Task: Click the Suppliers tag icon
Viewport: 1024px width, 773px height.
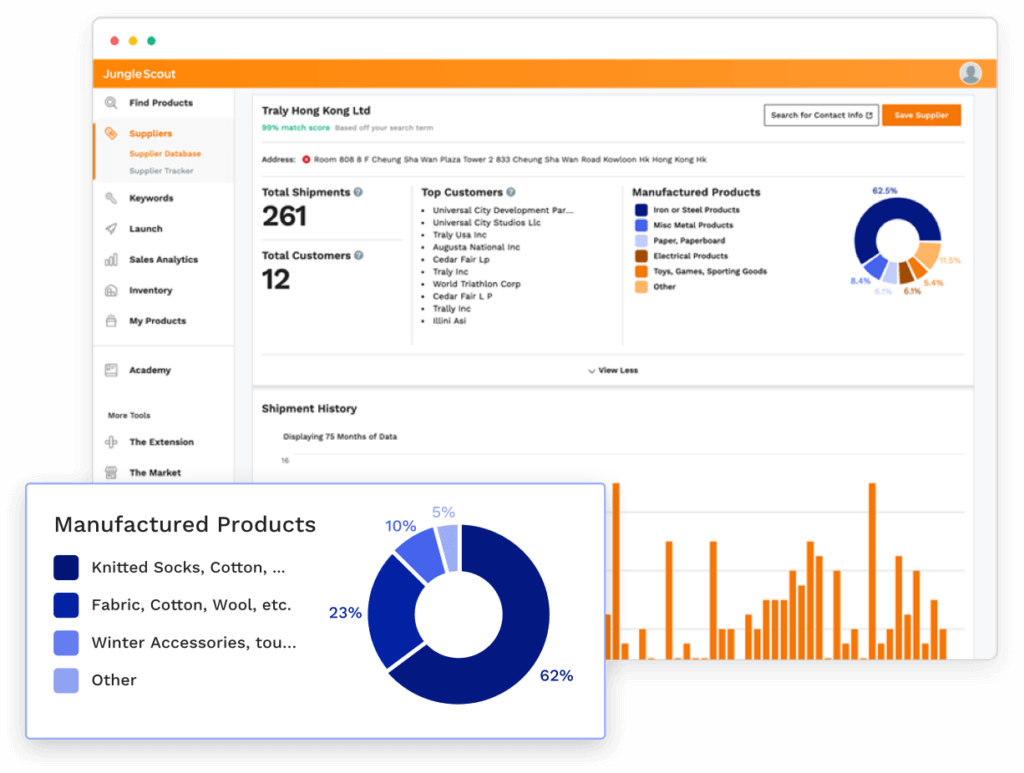Action: pos(111,133)
